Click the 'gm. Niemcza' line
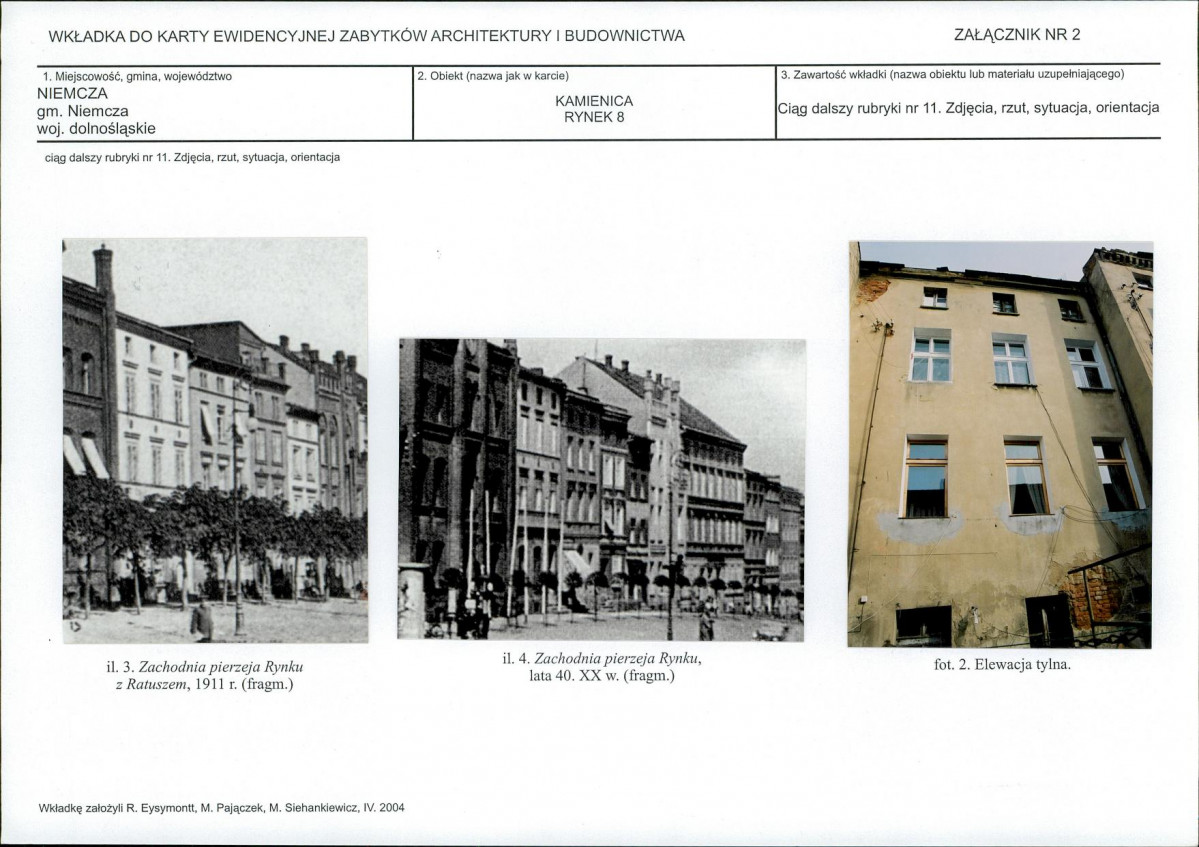 82,111
